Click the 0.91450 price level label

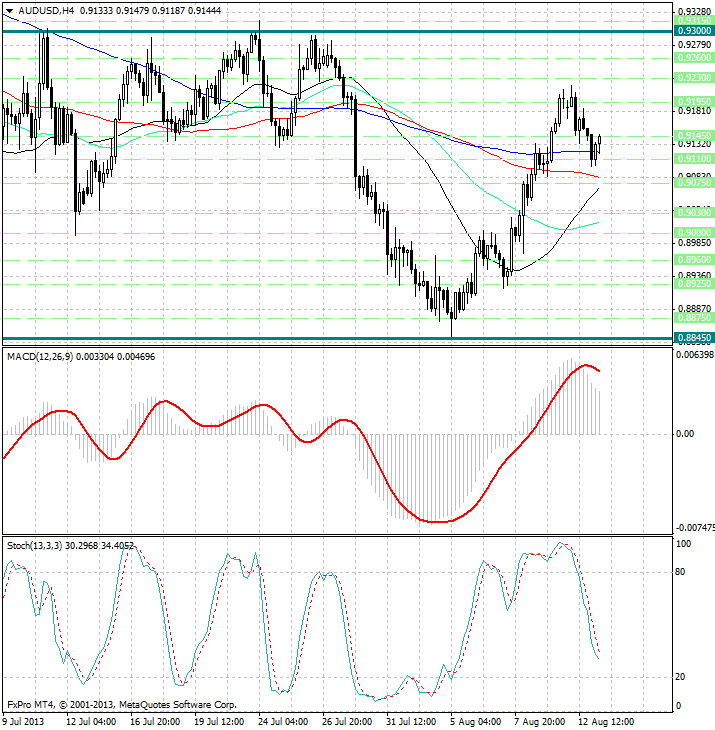coord(693,135)
